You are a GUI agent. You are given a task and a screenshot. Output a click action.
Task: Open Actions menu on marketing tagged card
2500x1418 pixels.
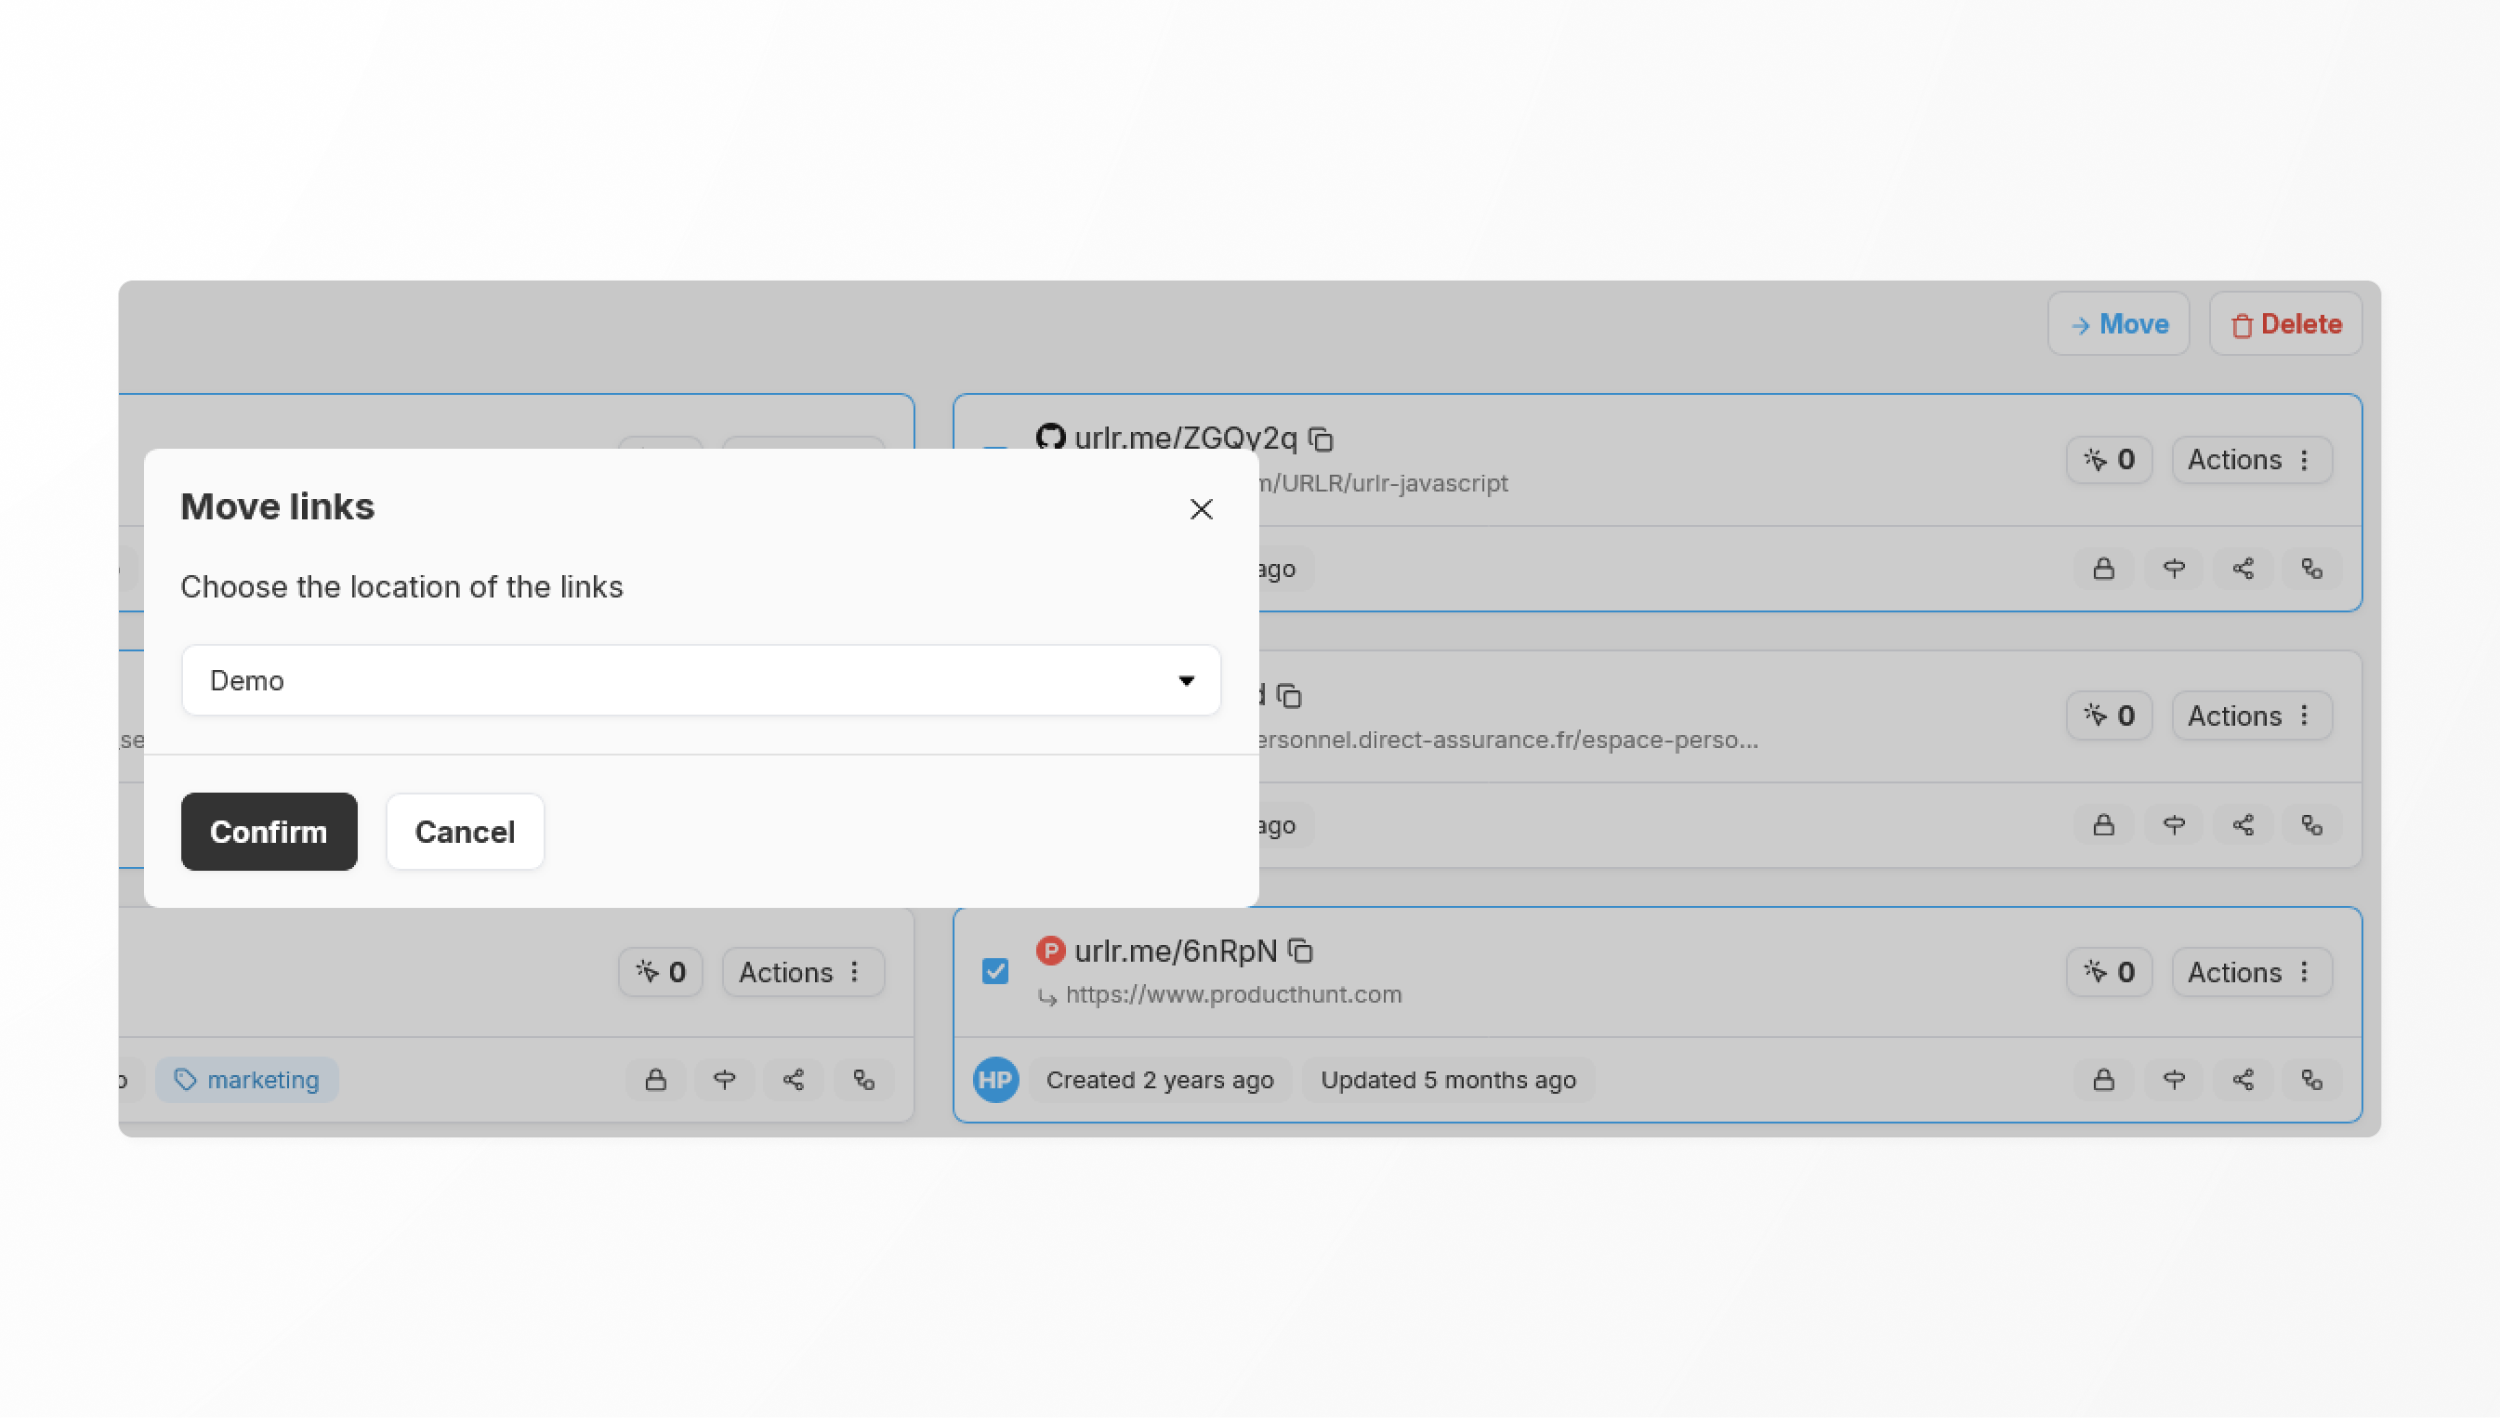tap(802, 972)
